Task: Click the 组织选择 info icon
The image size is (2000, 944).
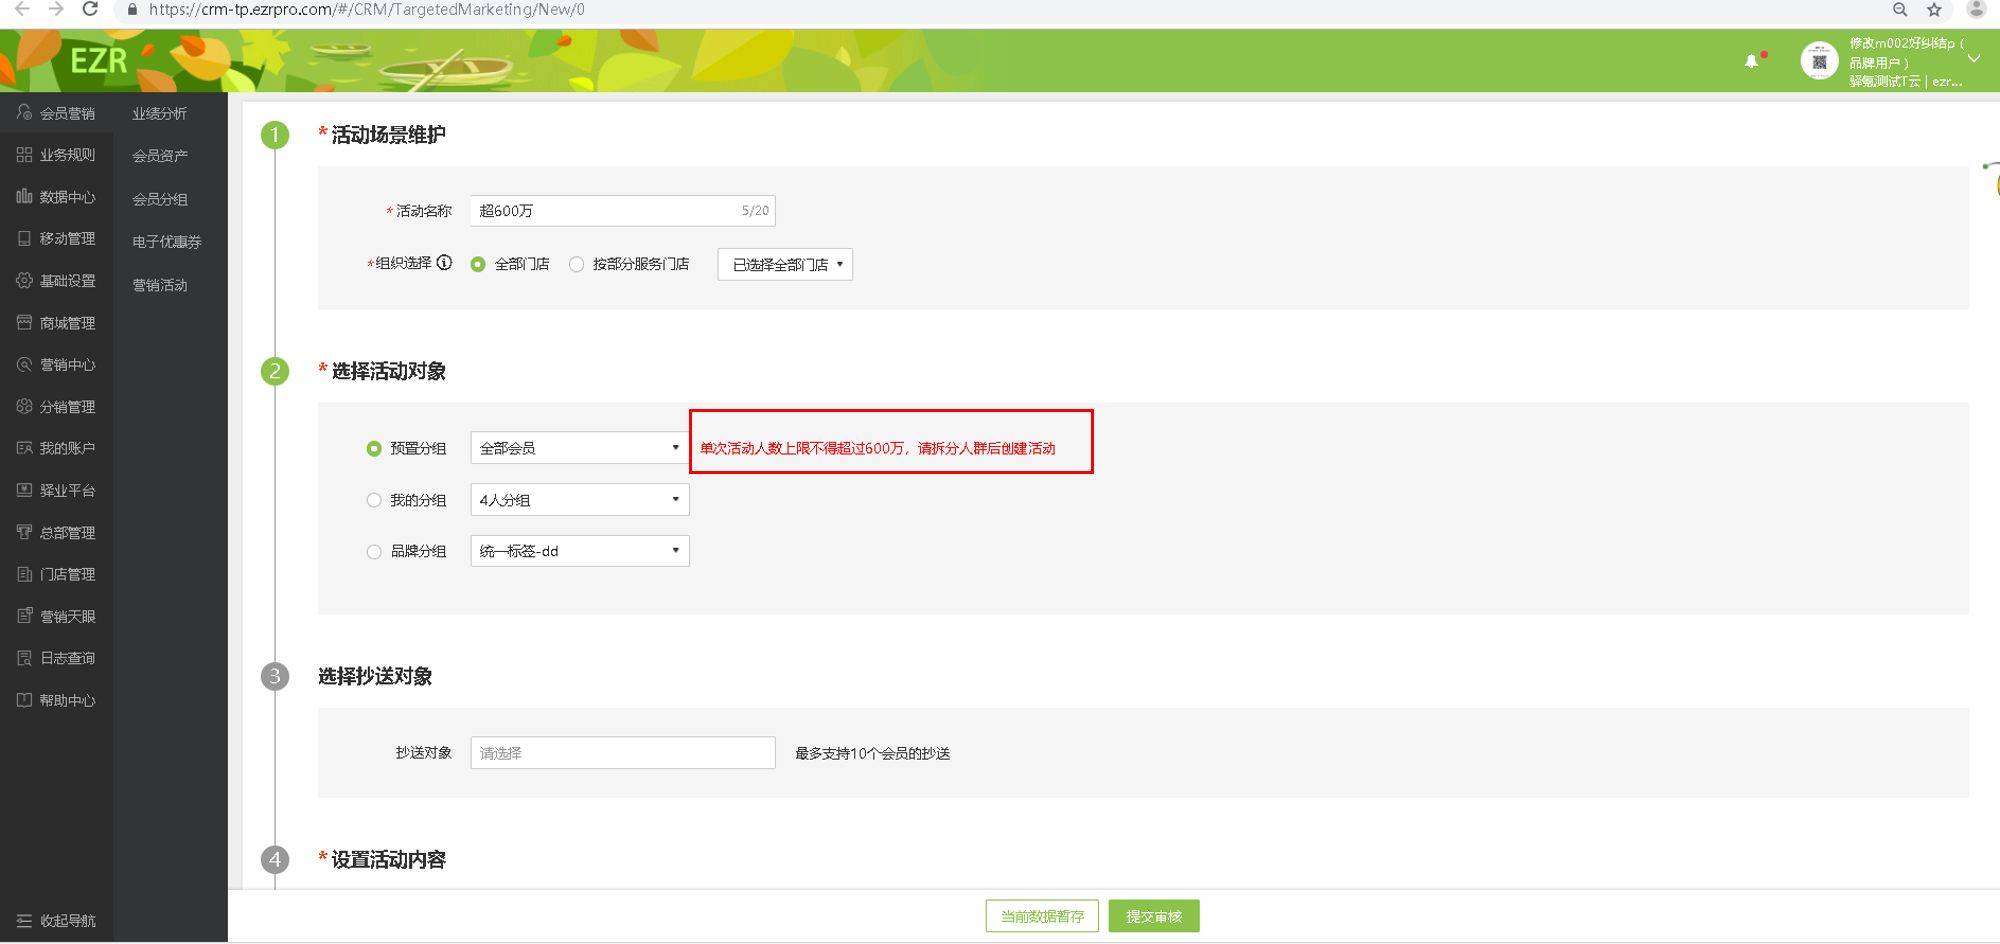Action: pyautogui.click(x=444, y=263)
